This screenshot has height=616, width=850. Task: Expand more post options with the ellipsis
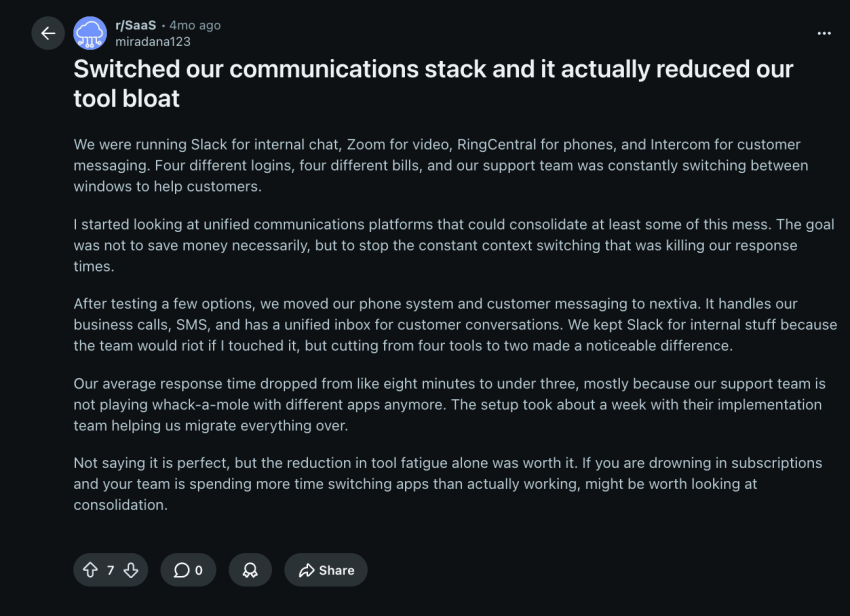coord(824,33)
